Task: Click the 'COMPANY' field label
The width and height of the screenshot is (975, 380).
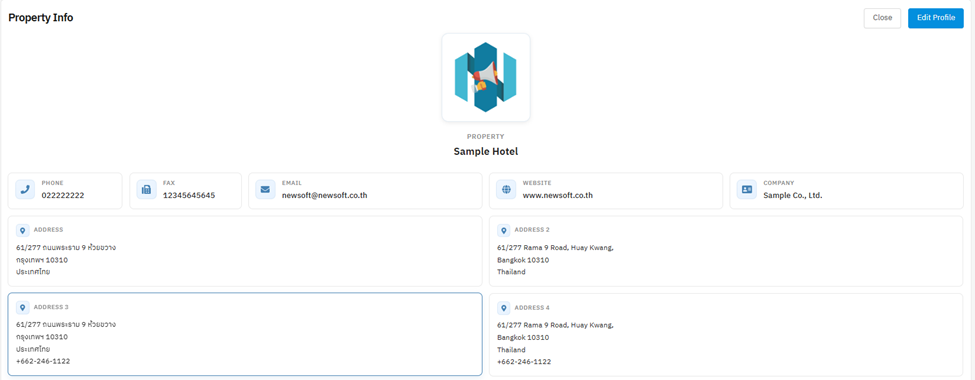Action: pos(779,183)
